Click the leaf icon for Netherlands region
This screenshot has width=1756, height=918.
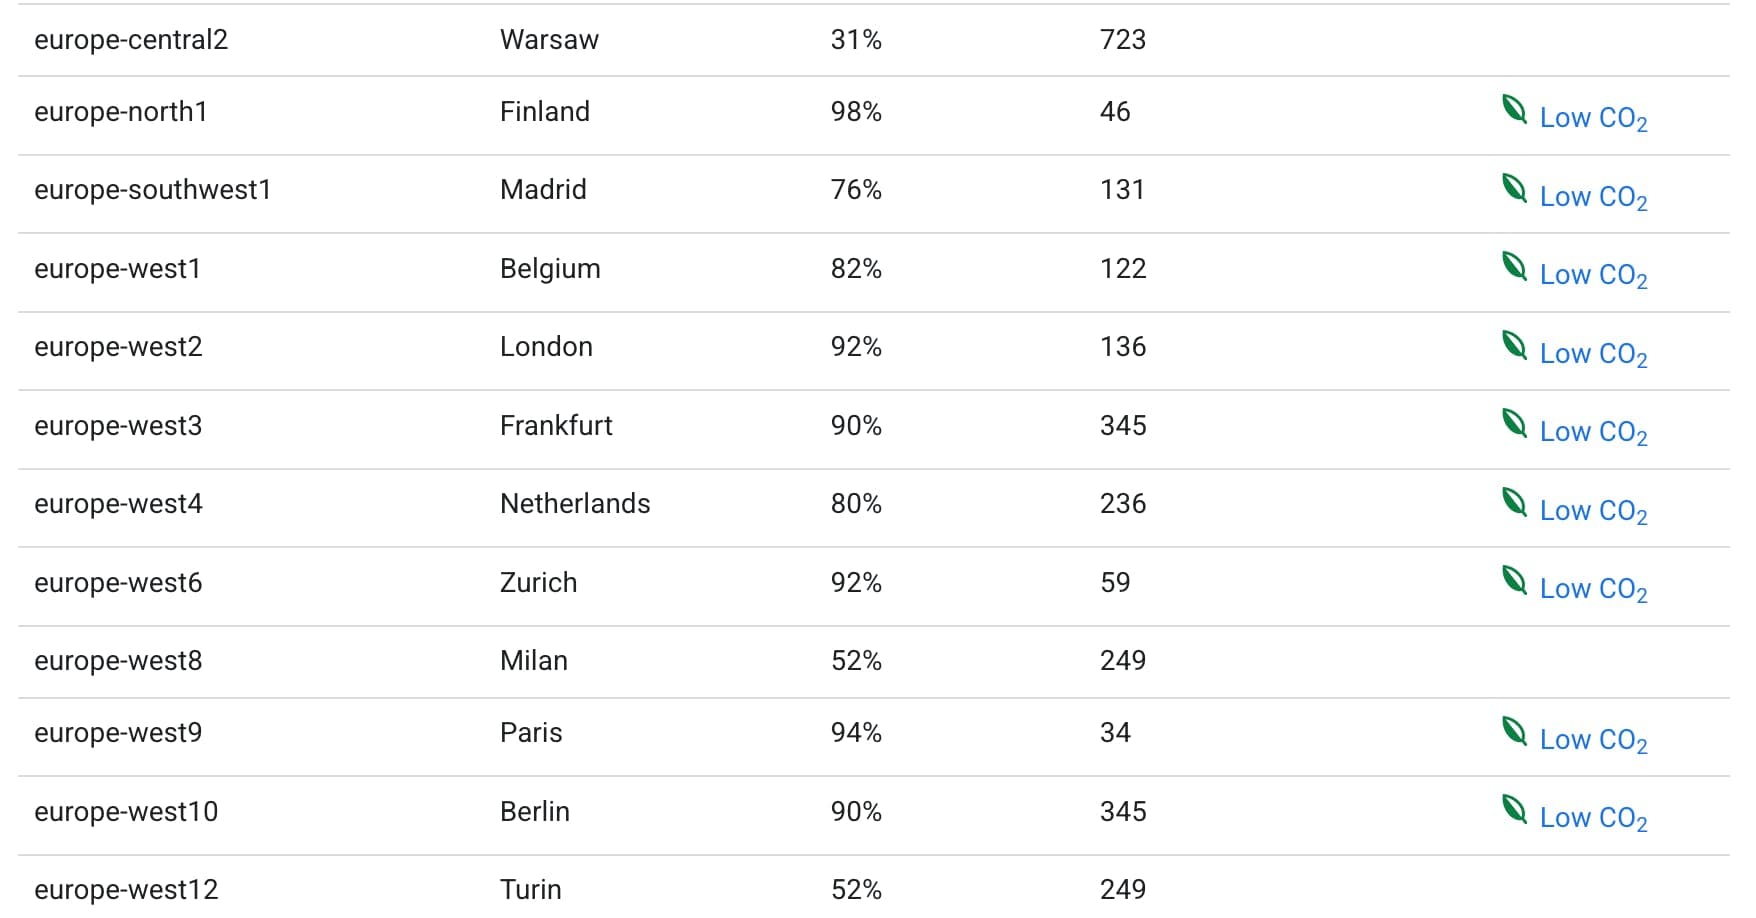1514,502
